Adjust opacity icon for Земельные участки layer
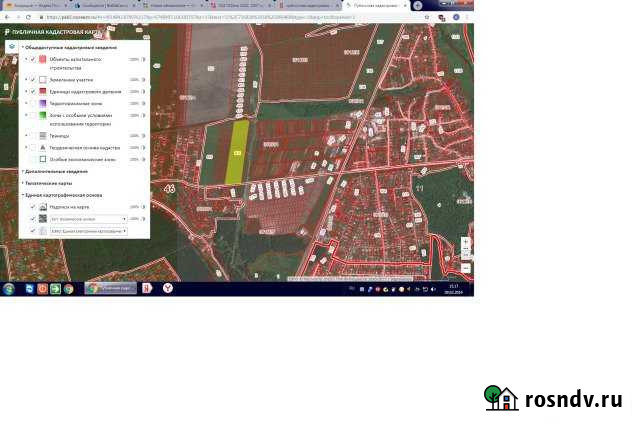Viewport: 640px width, 427px height. click(144, 79)
